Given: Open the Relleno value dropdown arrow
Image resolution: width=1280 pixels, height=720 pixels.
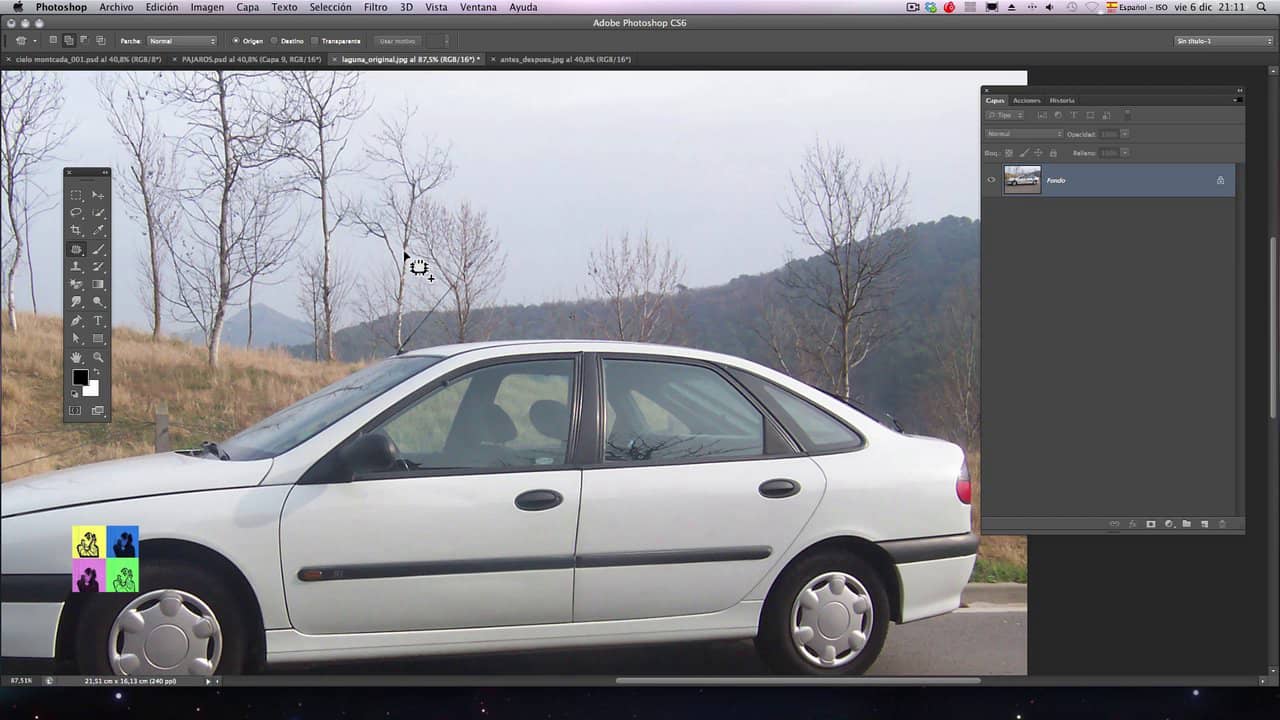Looking at the screenshot, I should (1125, 153).
